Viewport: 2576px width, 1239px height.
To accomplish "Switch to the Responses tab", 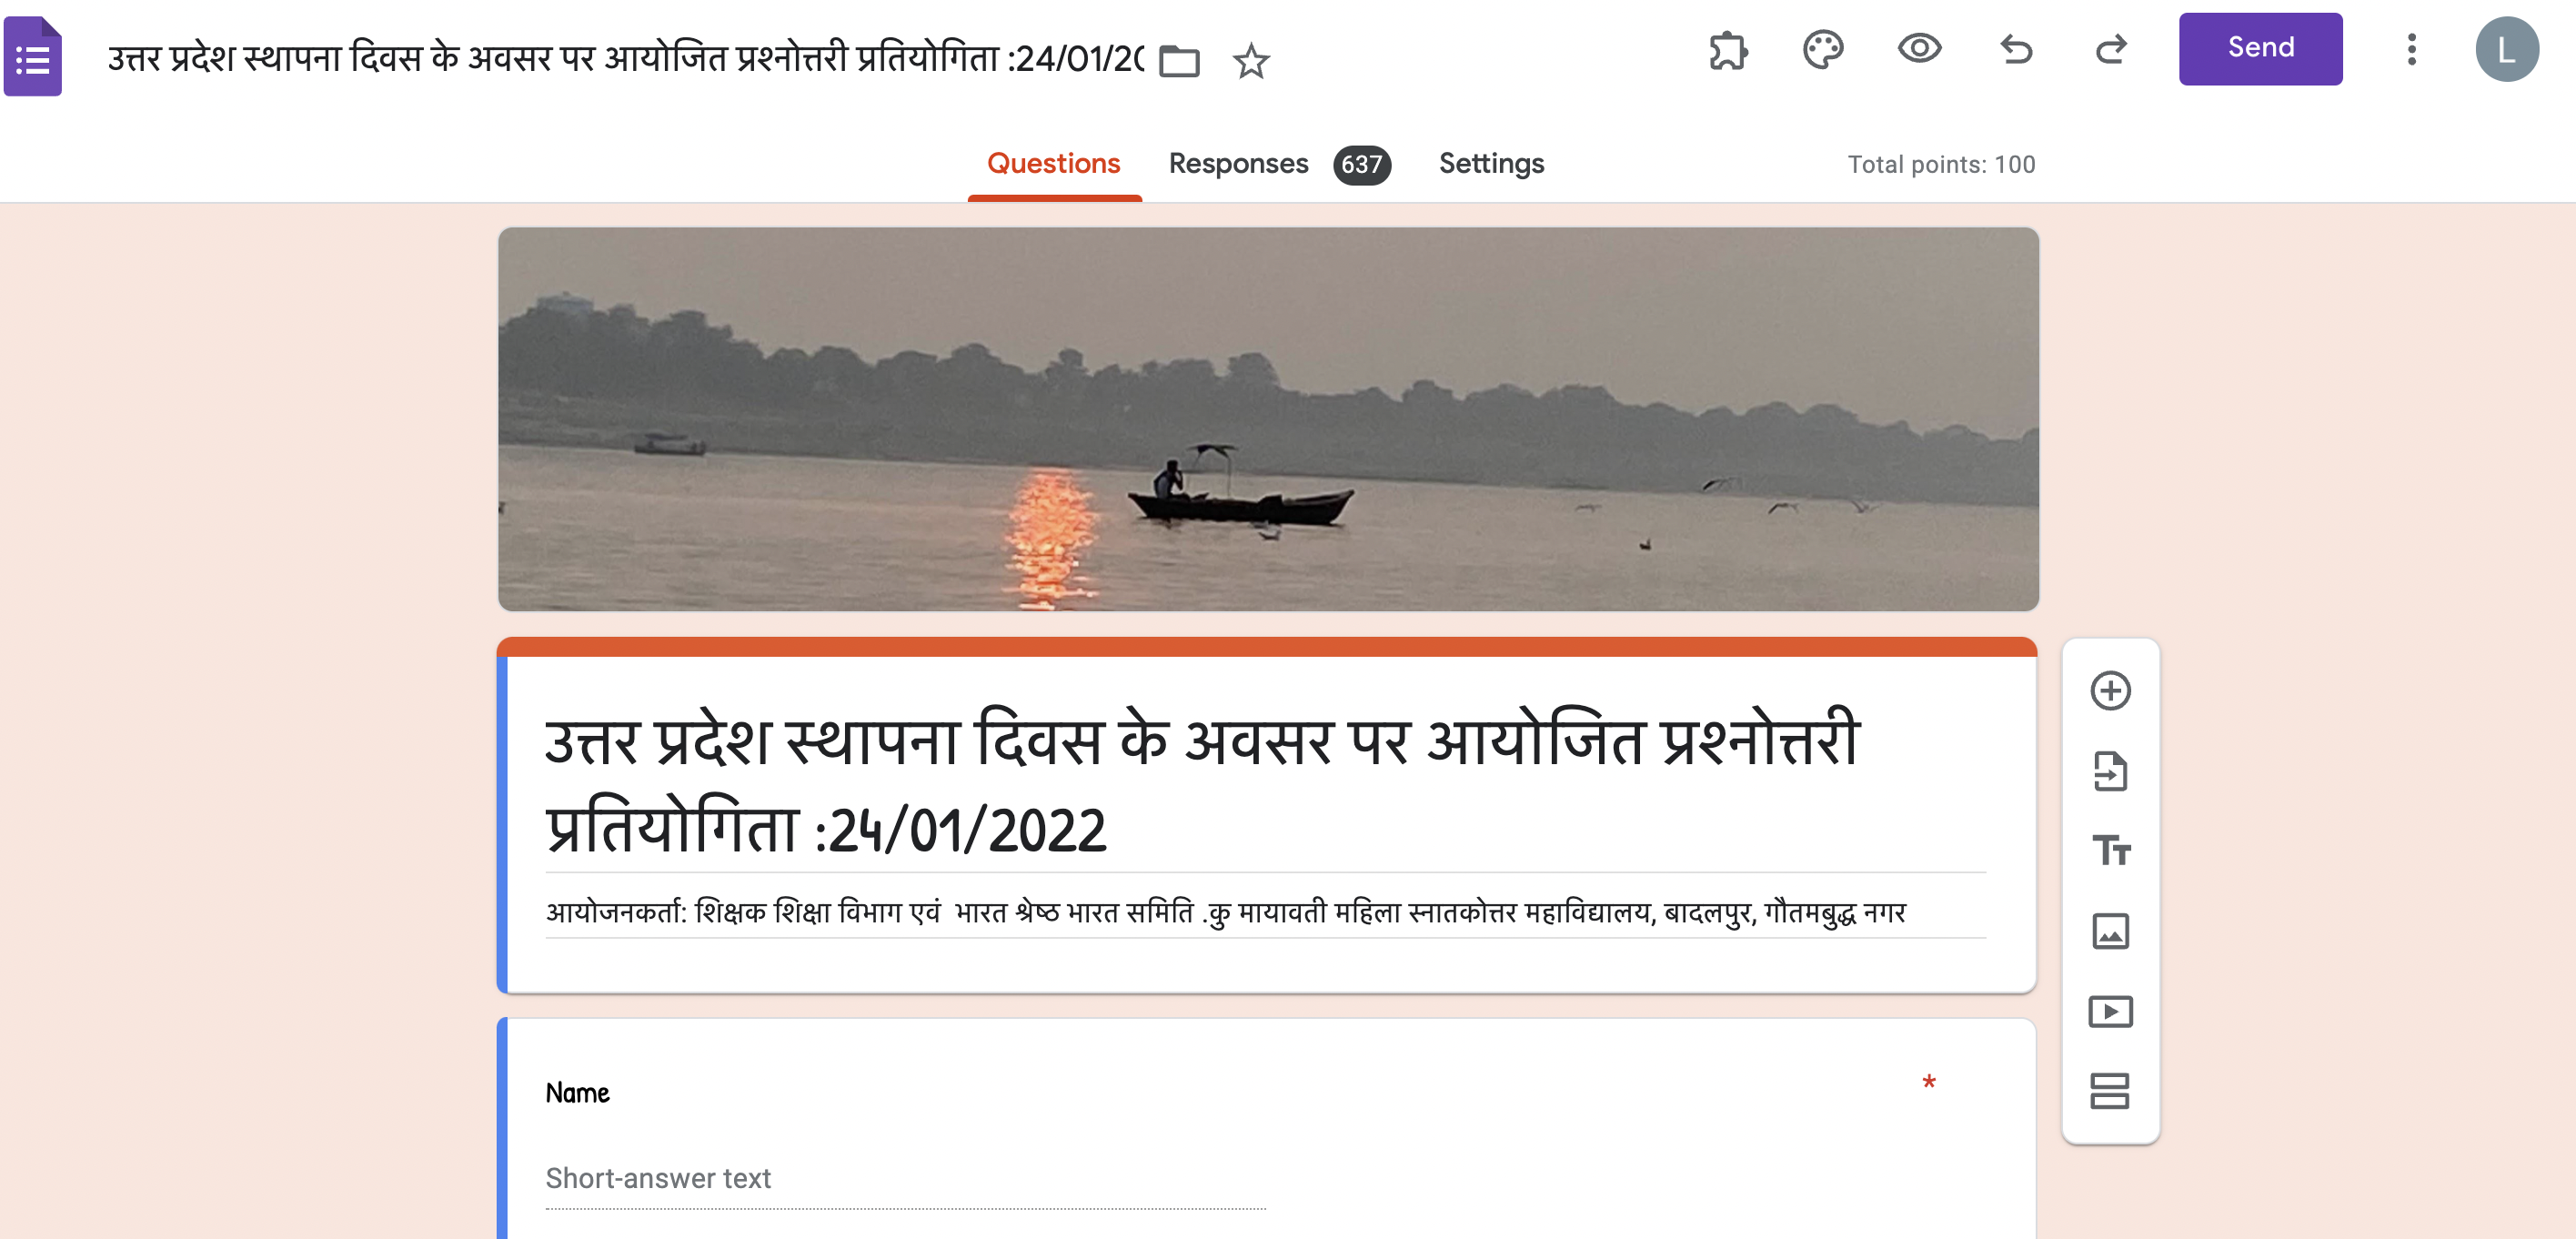I will point(1279,164).
